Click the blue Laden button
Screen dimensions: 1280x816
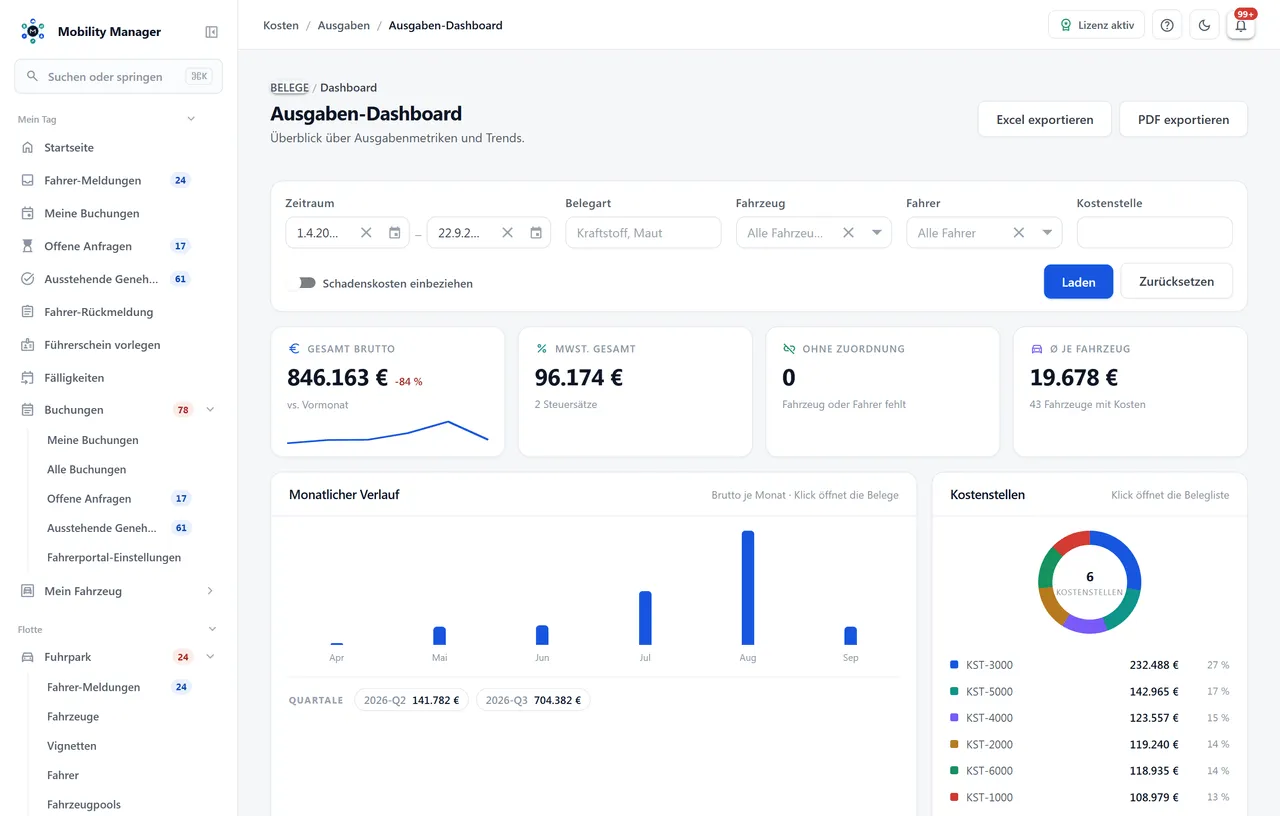1079,282
